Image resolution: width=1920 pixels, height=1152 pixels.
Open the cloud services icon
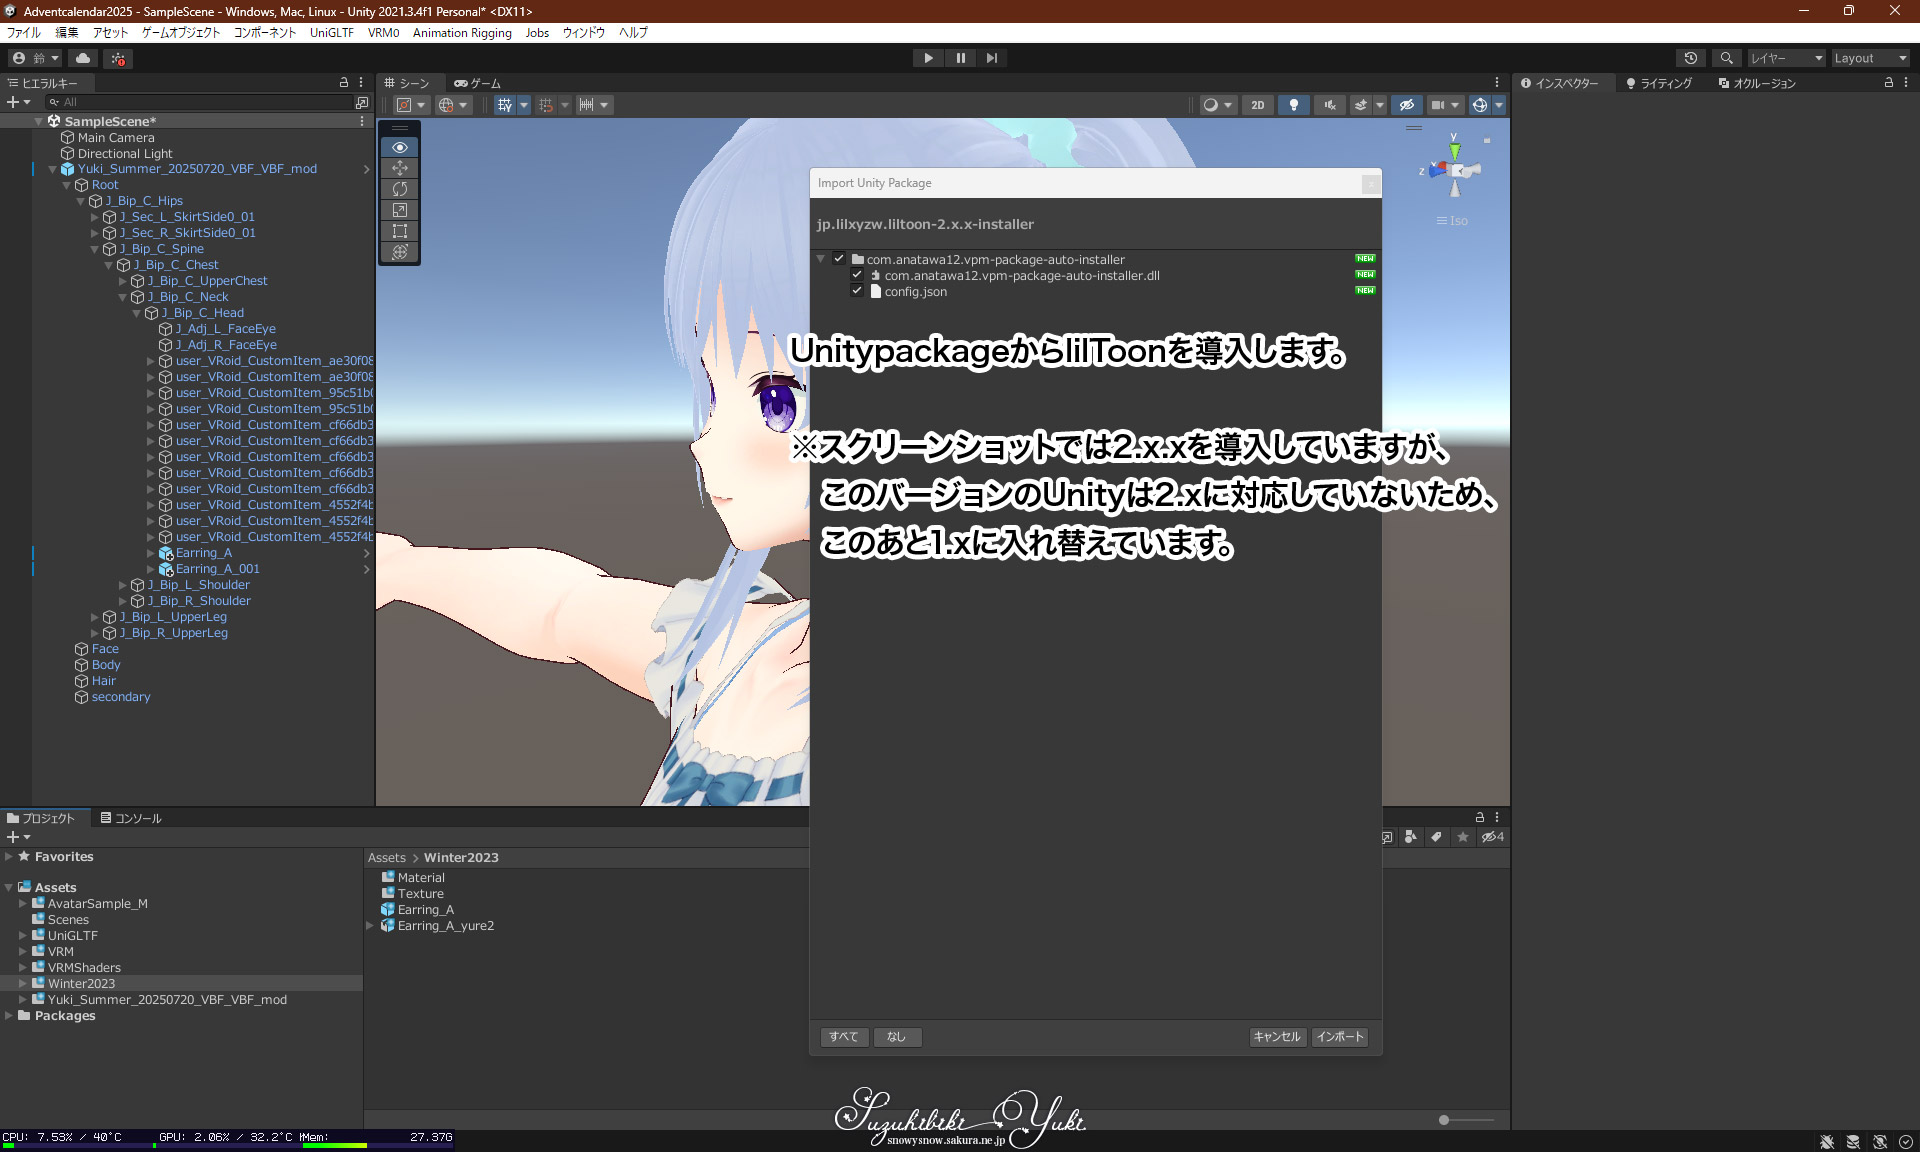pos(83,58)
